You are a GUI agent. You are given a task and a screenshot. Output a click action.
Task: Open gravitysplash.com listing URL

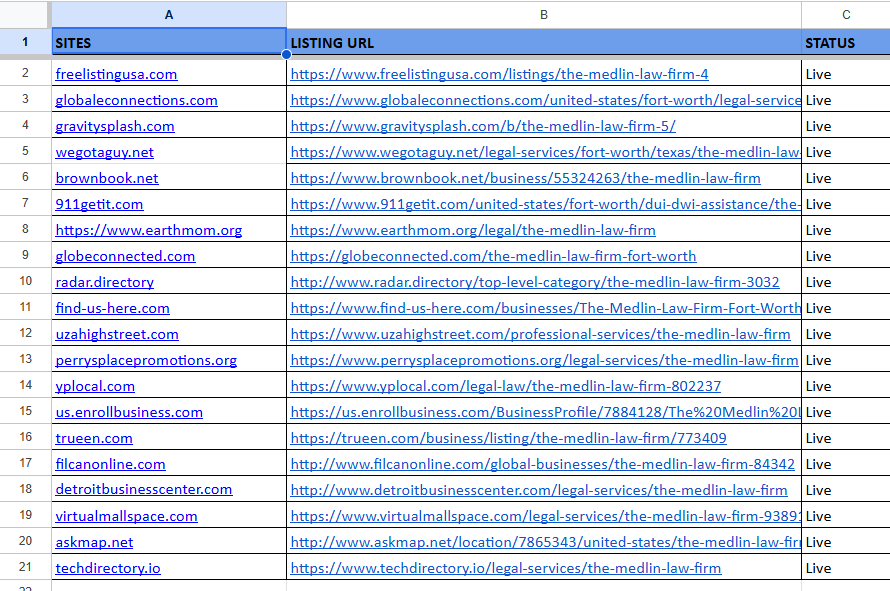click(x=483, y=127)
